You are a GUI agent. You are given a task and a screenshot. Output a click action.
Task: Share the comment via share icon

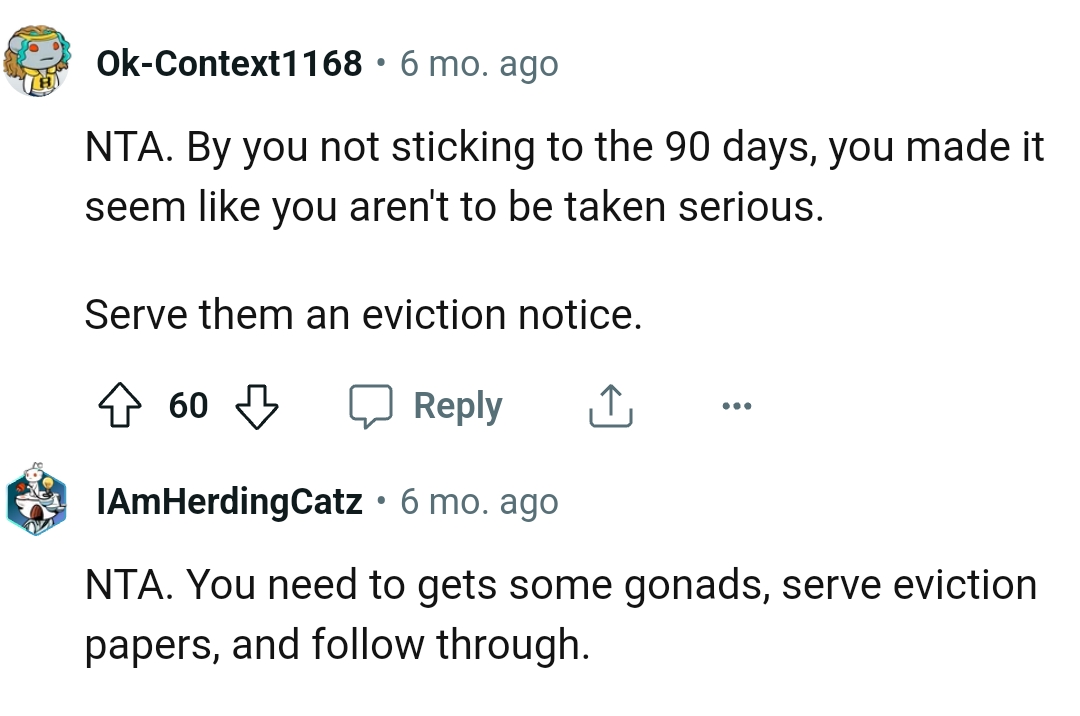(609, 406)
